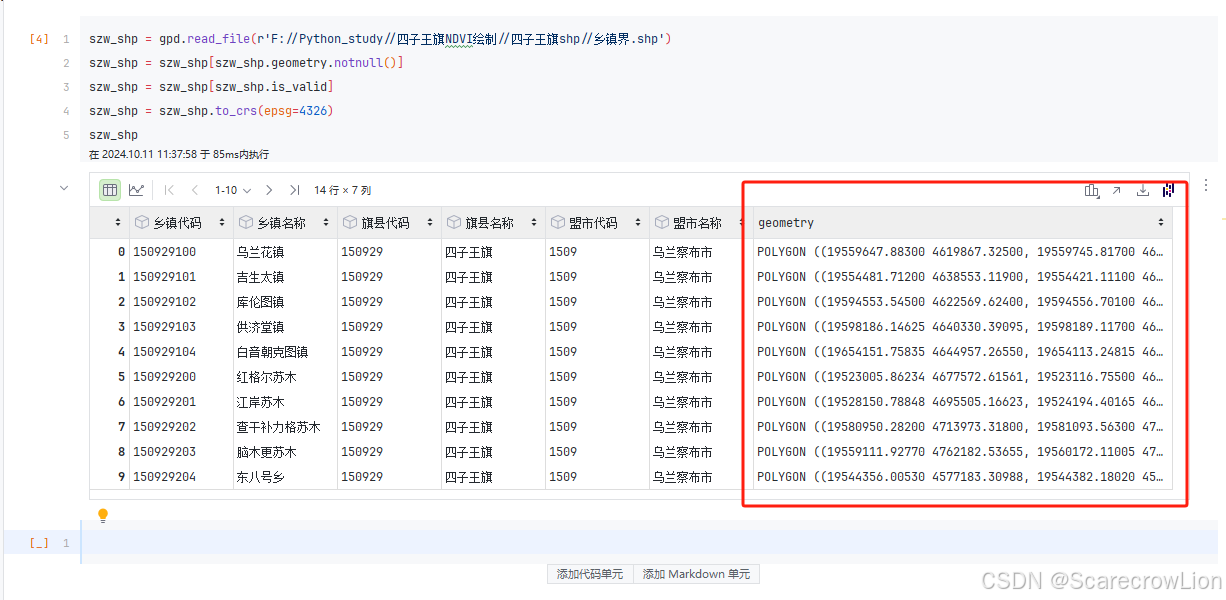The width and height of the screenshot is (1226, 600).
Task: Toggle sorting on 旗县名称 column
Action: tap(533, 222)
